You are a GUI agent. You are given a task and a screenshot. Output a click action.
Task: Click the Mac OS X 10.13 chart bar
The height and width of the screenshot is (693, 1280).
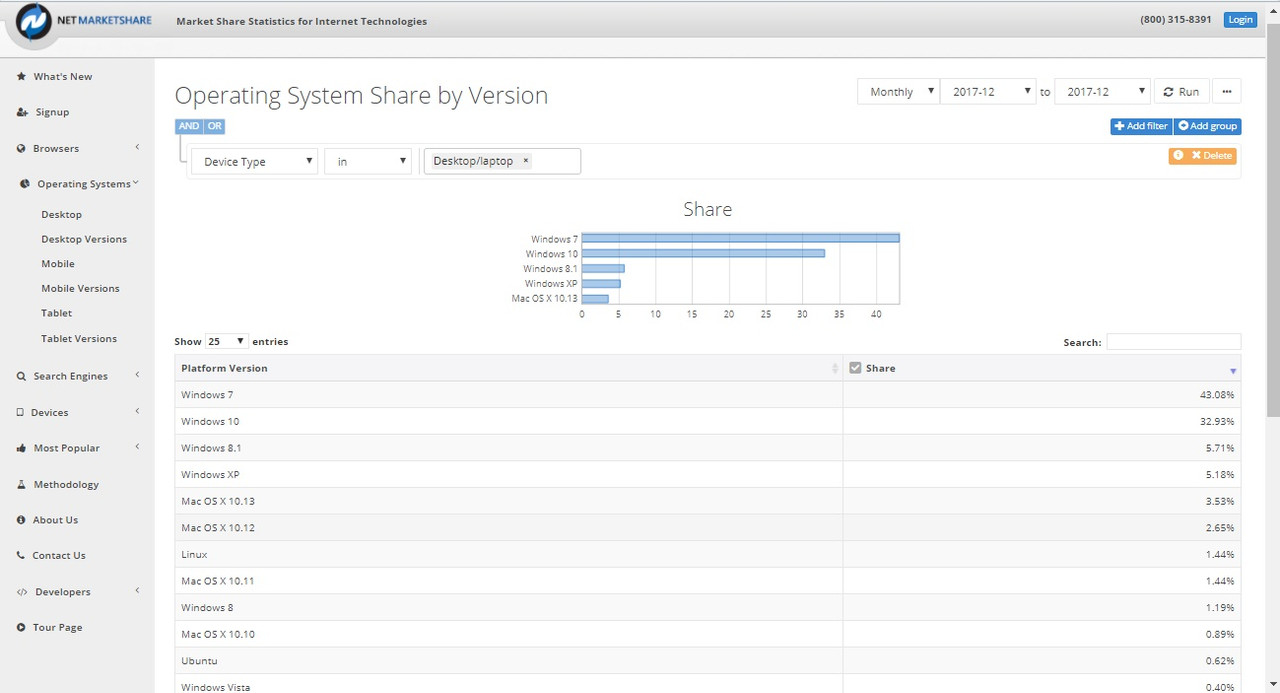pyautogui.click(x=595, y=298)
